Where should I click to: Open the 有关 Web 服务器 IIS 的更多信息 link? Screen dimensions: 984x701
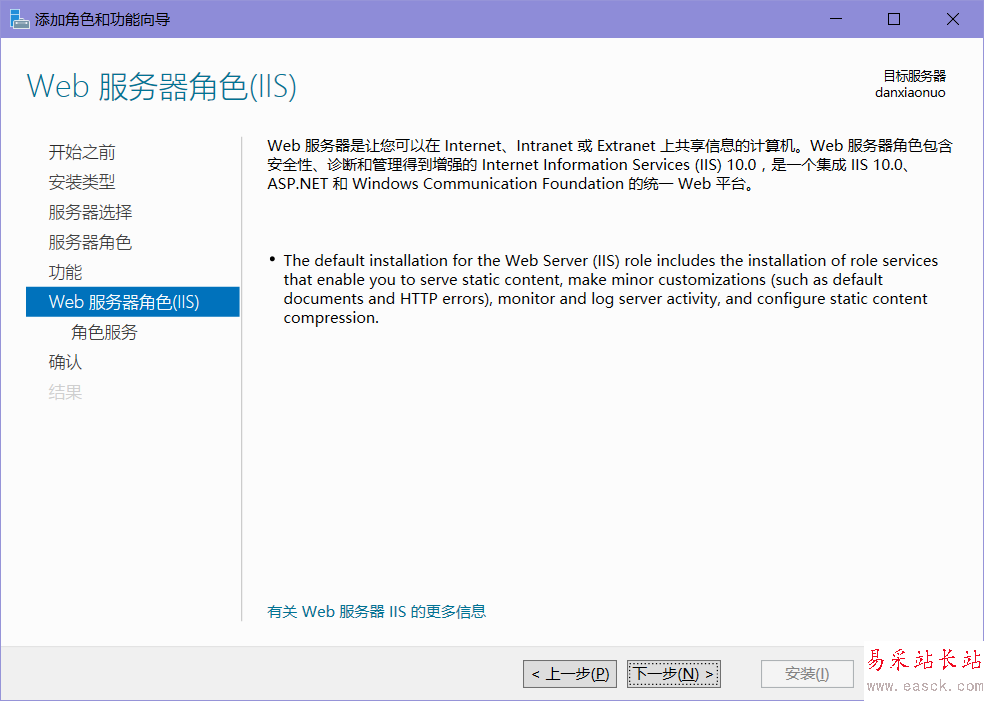coord(377,611)
